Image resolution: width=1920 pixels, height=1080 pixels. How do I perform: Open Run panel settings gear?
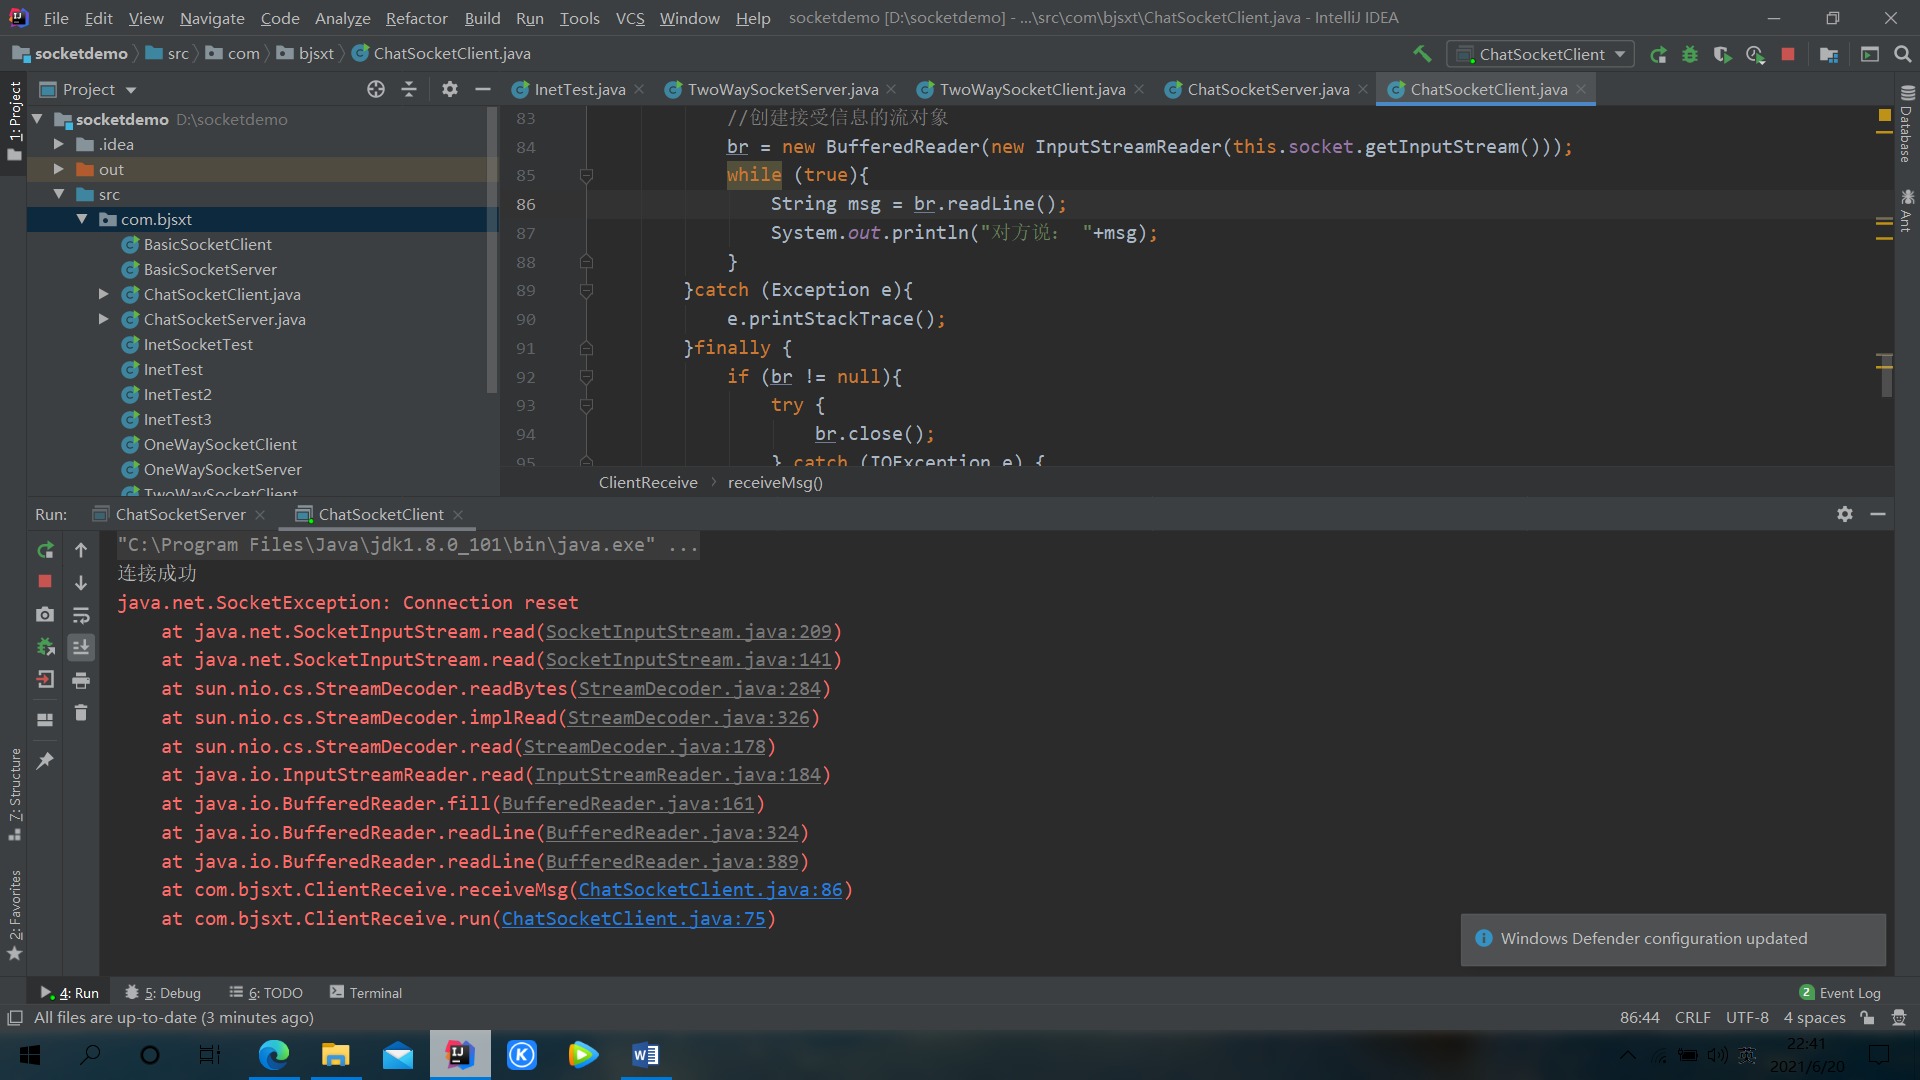(x=1845, y=514)
